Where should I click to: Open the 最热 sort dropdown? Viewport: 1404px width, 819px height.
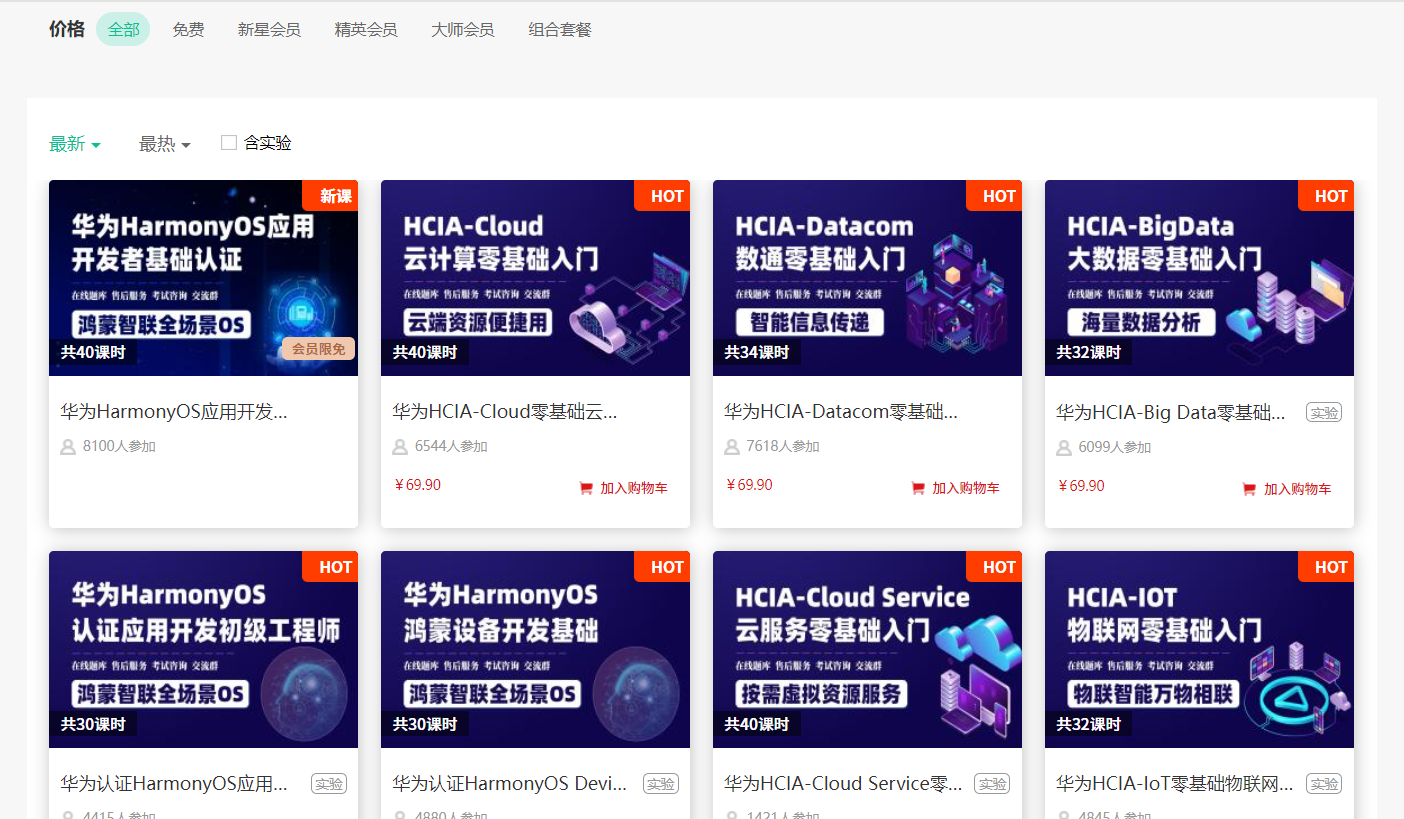click(163, 143)
